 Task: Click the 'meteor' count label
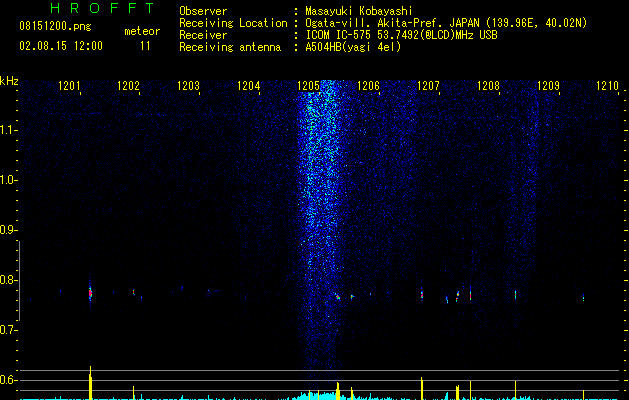[x=142, y=31]
